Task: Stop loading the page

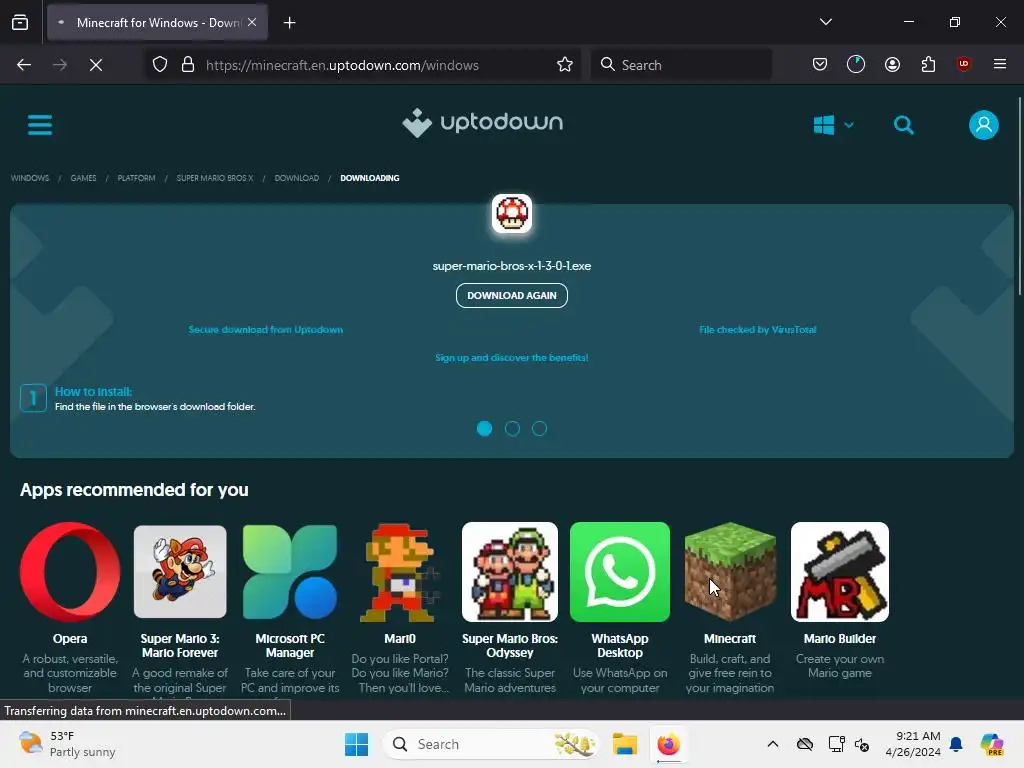Action: [x=96, y=65]
